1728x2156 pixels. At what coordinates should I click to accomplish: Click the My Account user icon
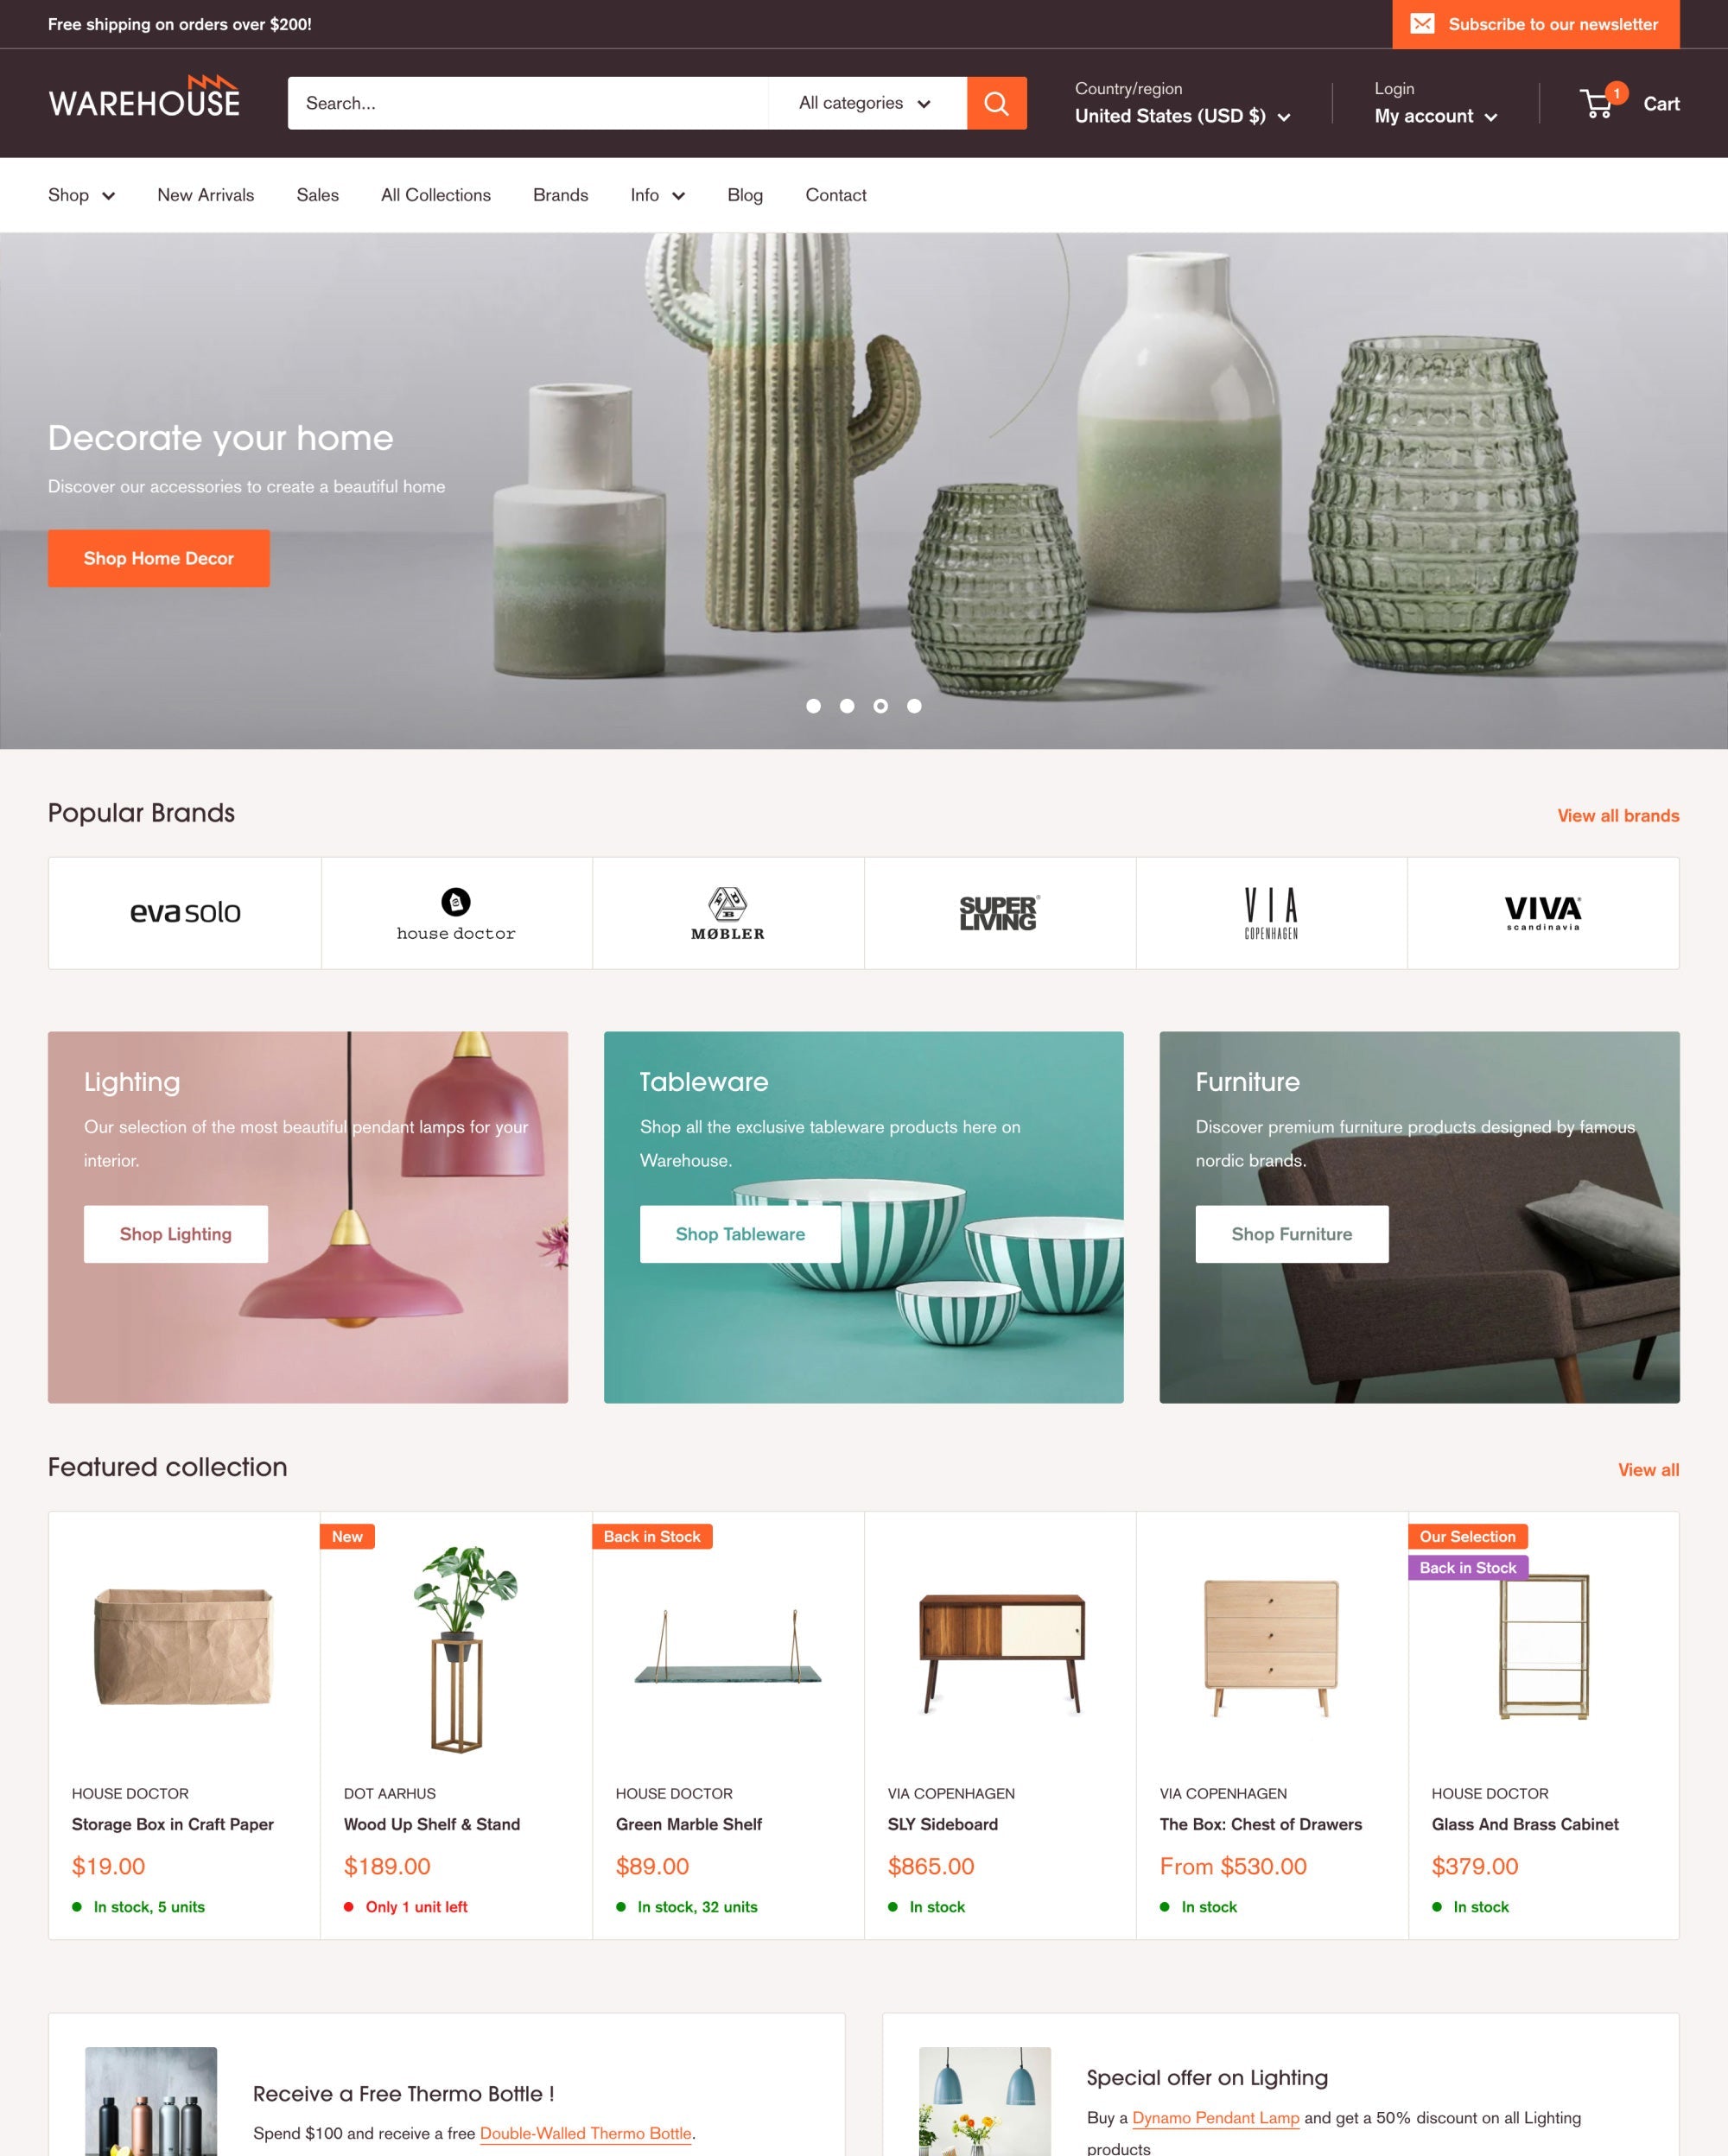(1435, 102)
